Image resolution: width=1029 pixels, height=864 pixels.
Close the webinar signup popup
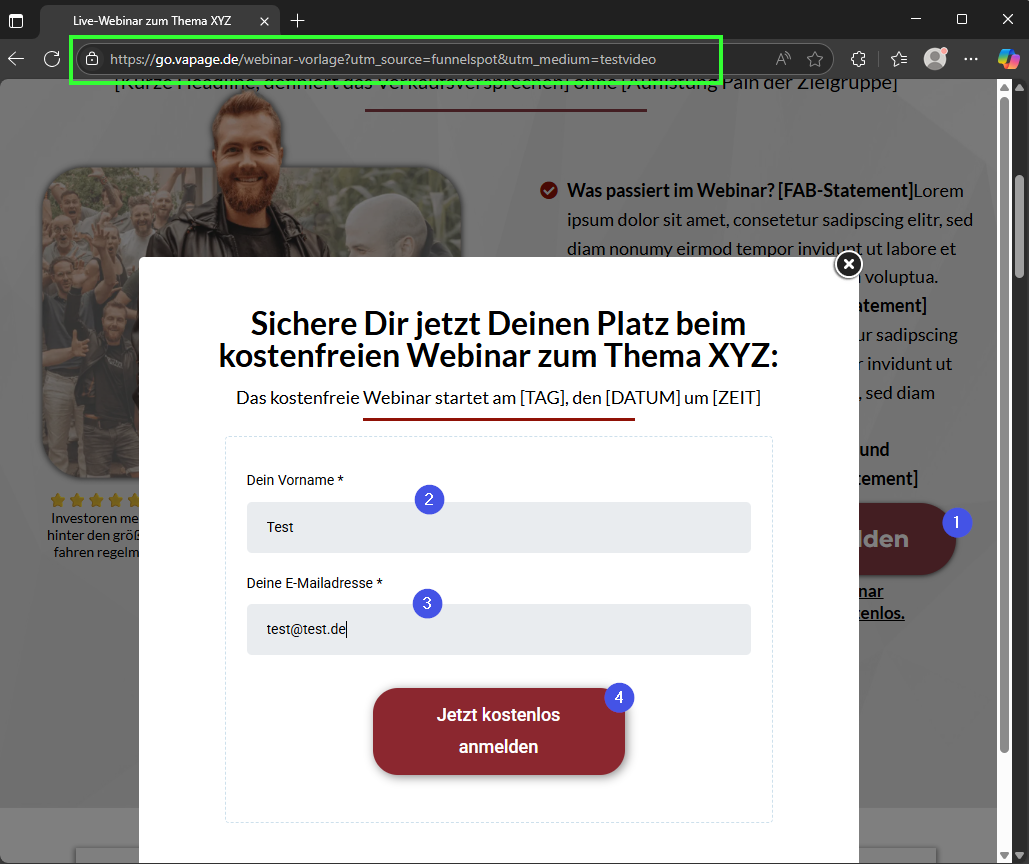tap(849, 264)
